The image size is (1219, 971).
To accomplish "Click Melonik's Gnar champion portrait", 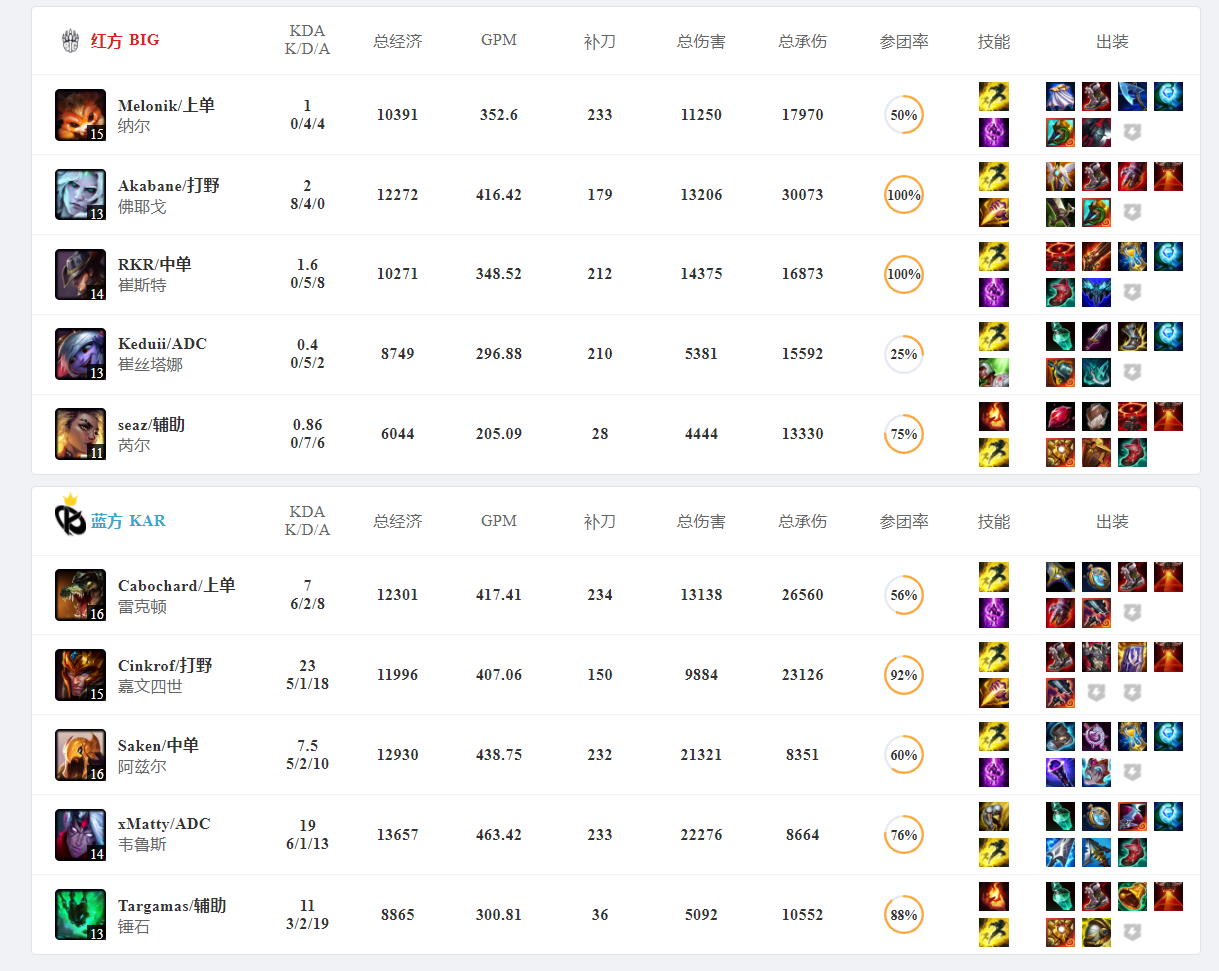I will (x=80, y=114).
